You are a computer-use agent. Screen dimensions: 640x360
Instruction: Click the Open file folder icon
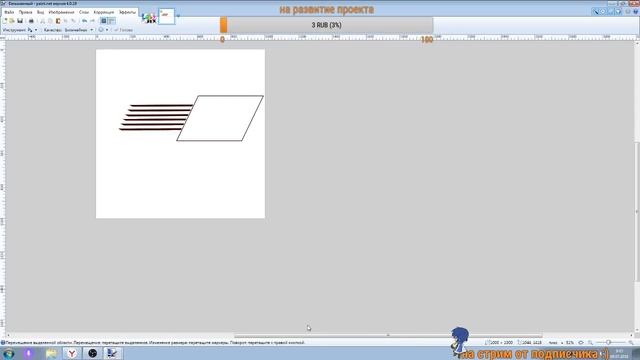pos(12,21)
